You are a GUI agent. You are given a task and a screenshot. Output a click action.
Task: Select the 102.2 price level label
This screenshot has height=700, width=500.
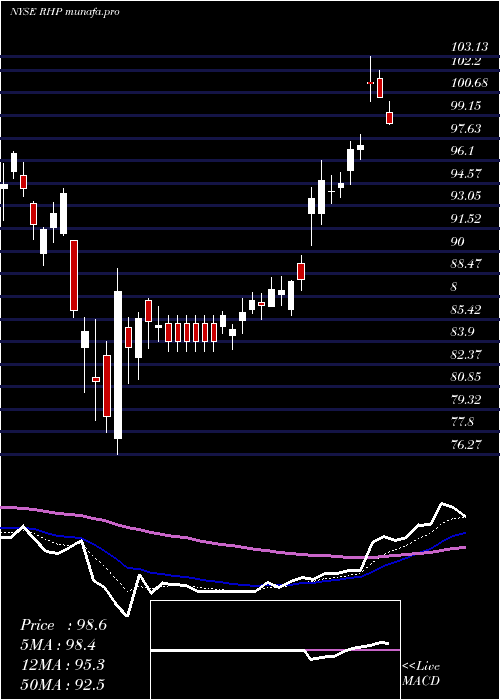pos(467,61)
